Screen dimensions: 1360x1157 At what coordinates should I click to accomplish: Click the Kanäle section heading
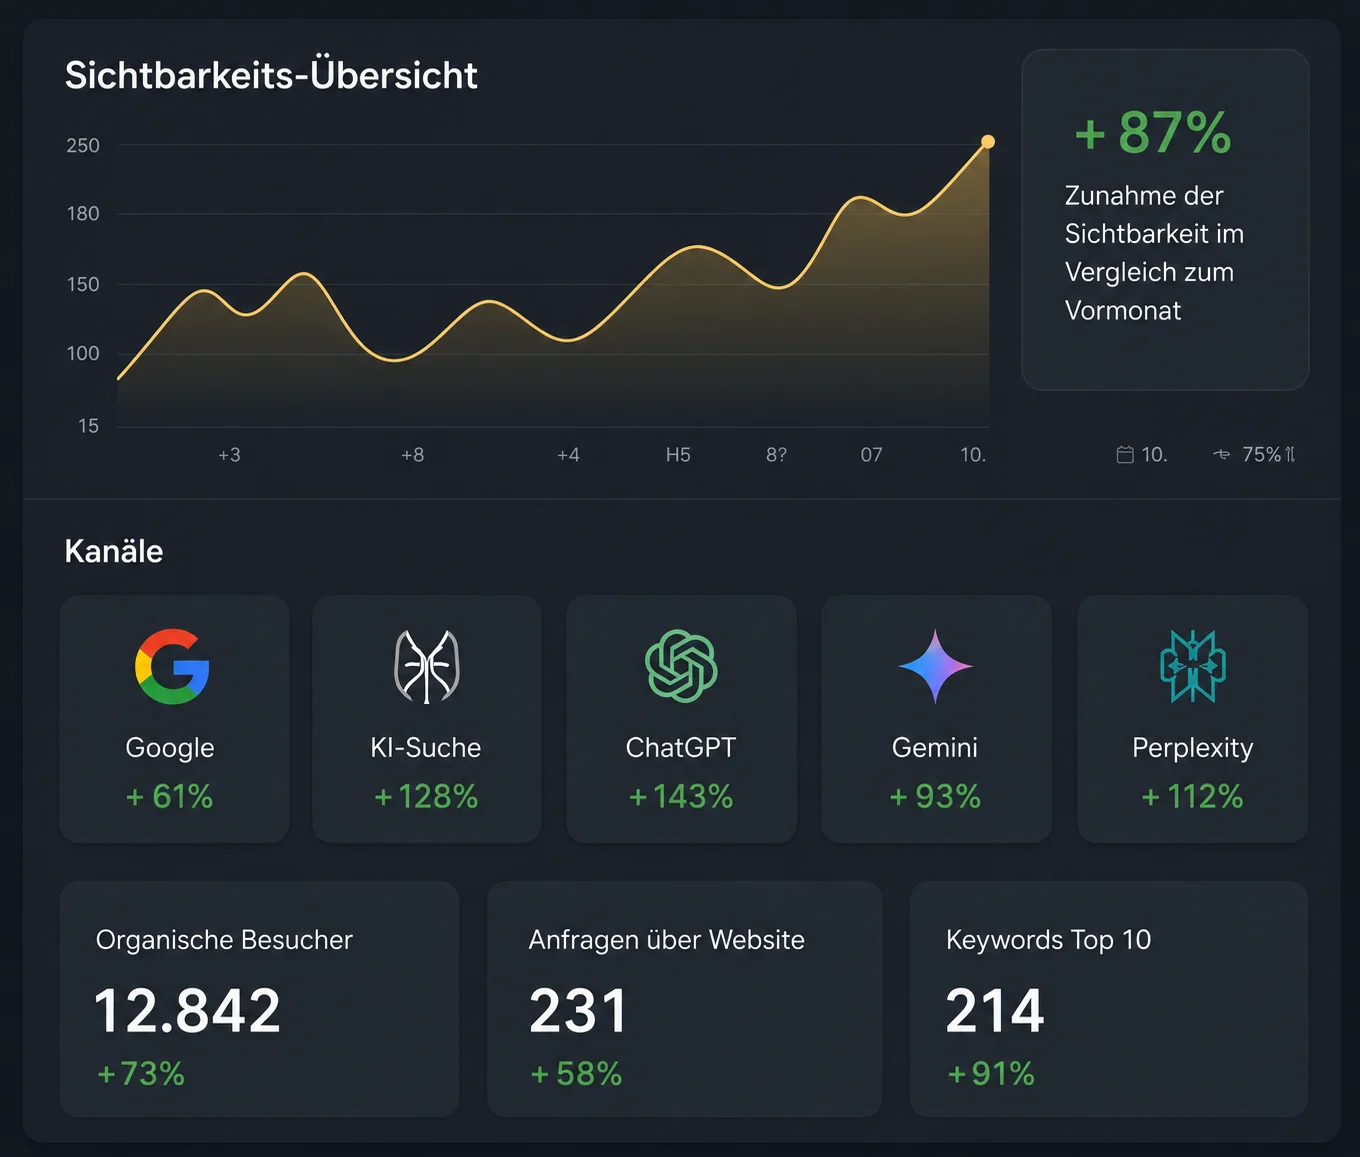pyautogui.click(x=114, y=551)
